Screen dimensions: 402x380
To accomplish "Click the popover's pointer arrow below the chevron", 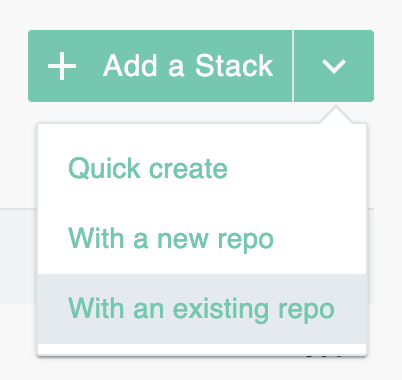I will (x=336, y=115).
